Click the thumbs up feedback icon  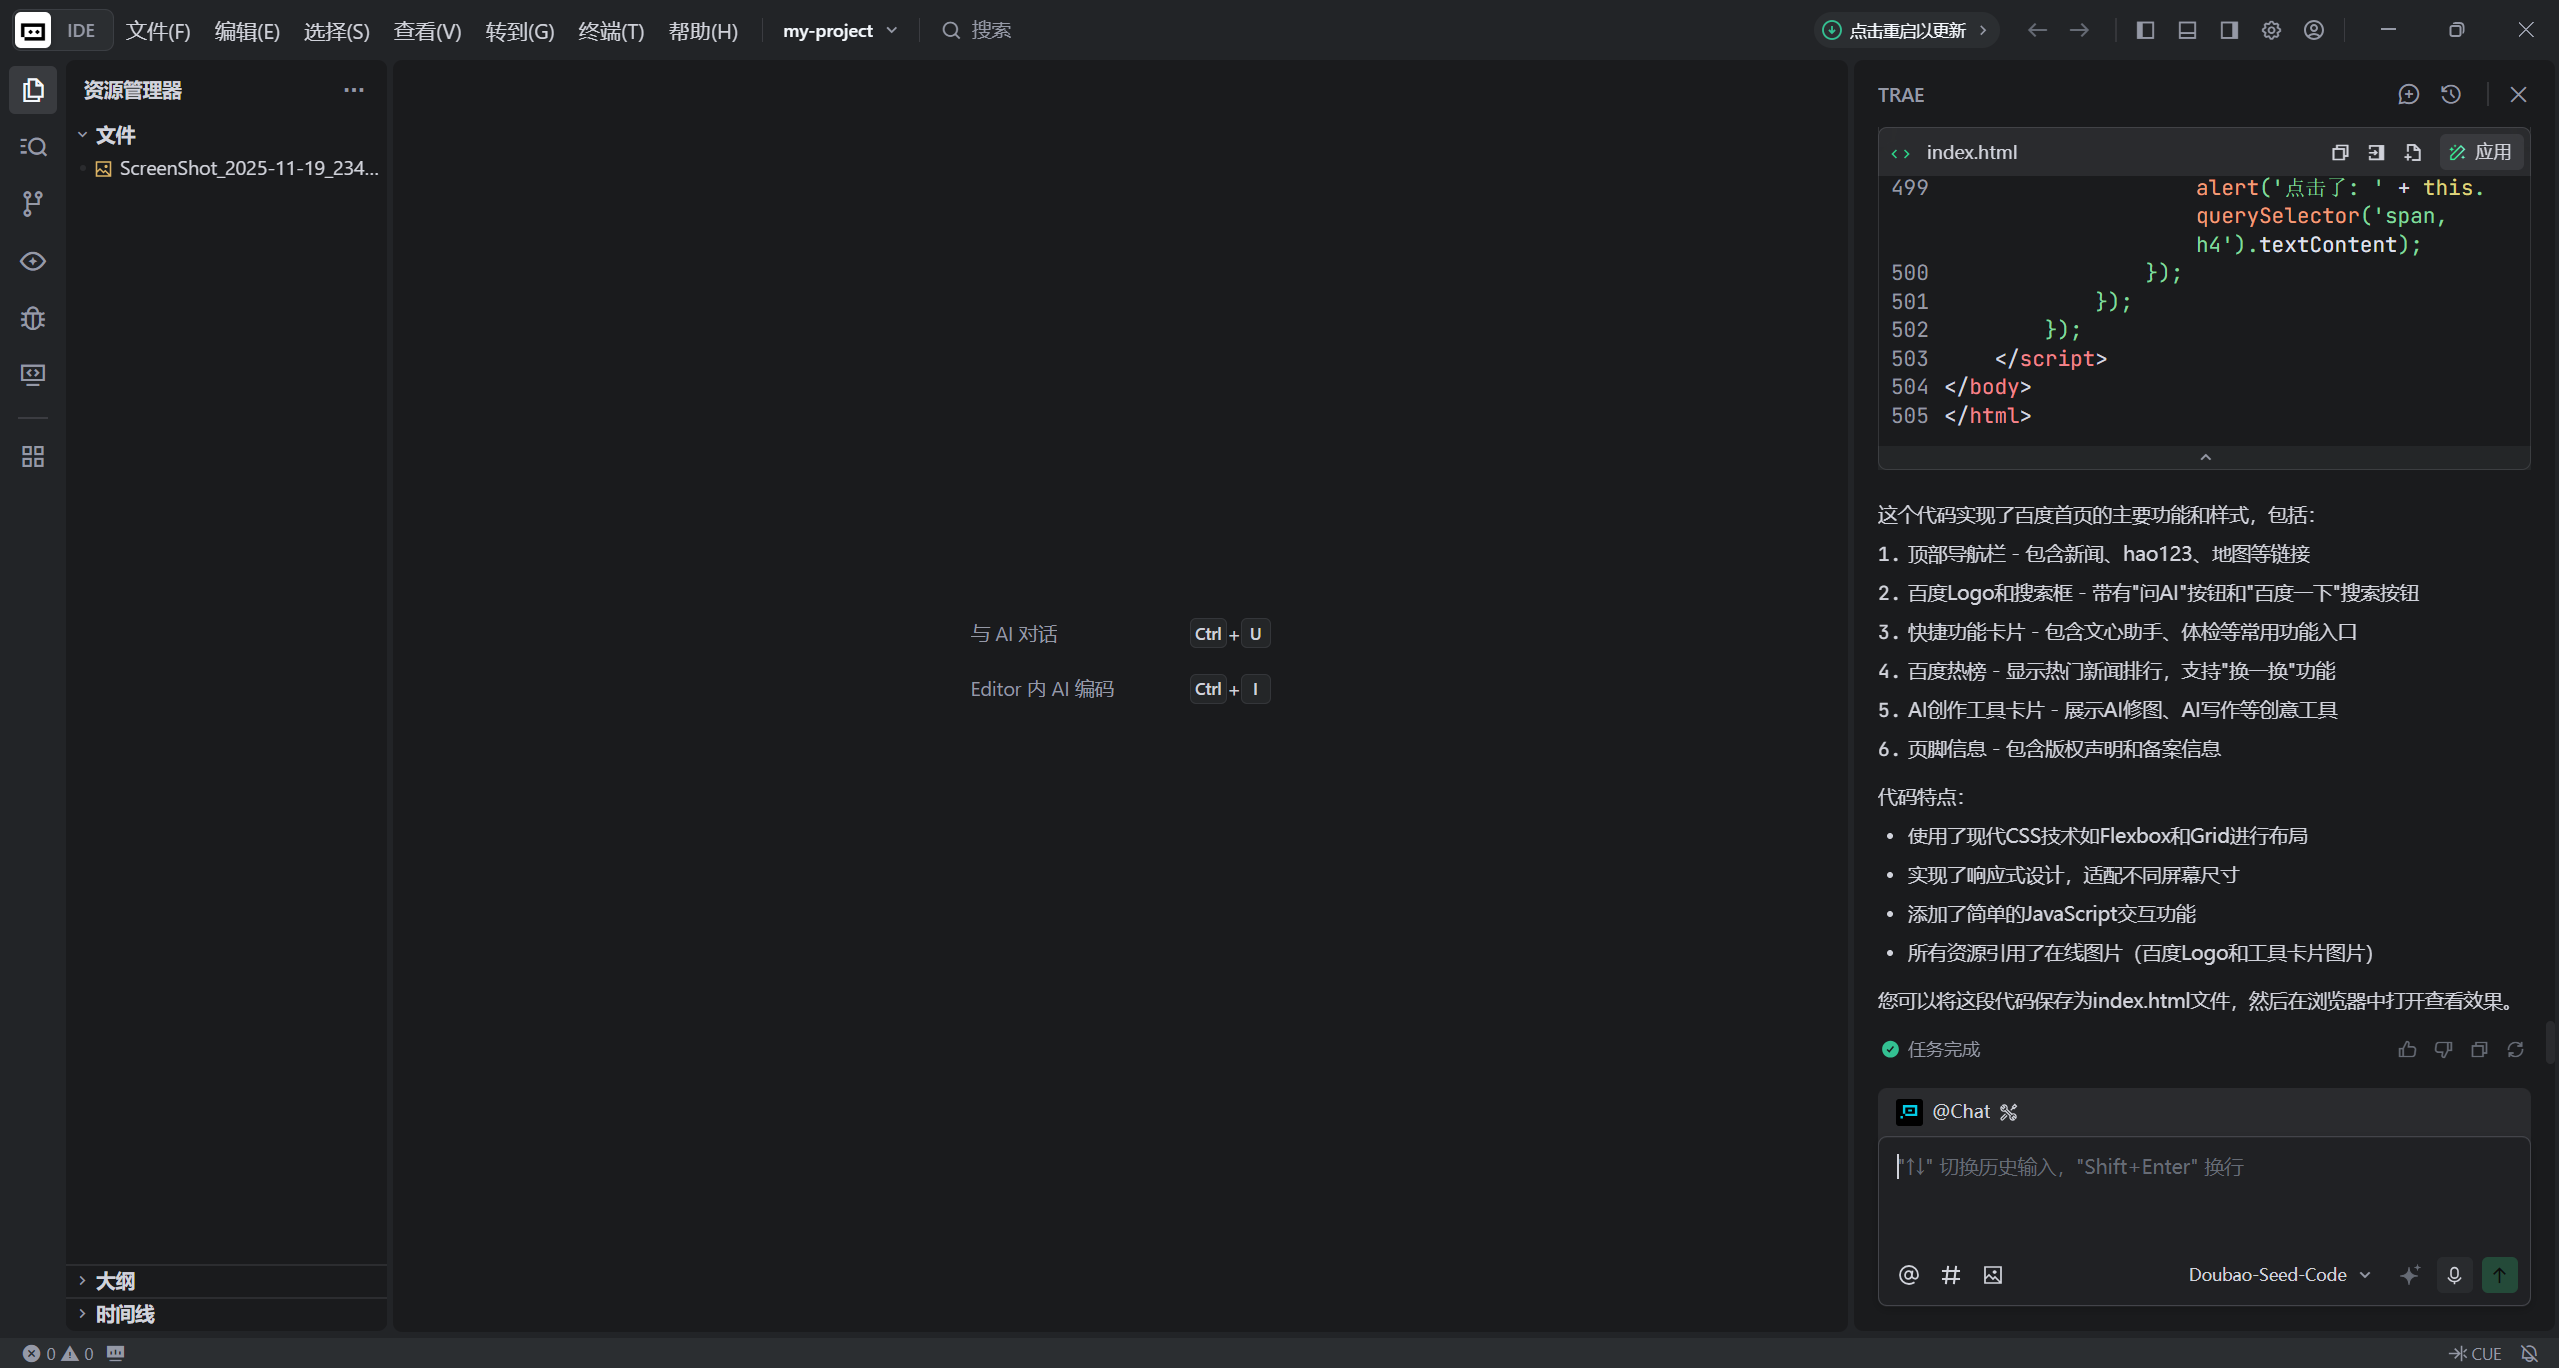pos(2406,1049)
